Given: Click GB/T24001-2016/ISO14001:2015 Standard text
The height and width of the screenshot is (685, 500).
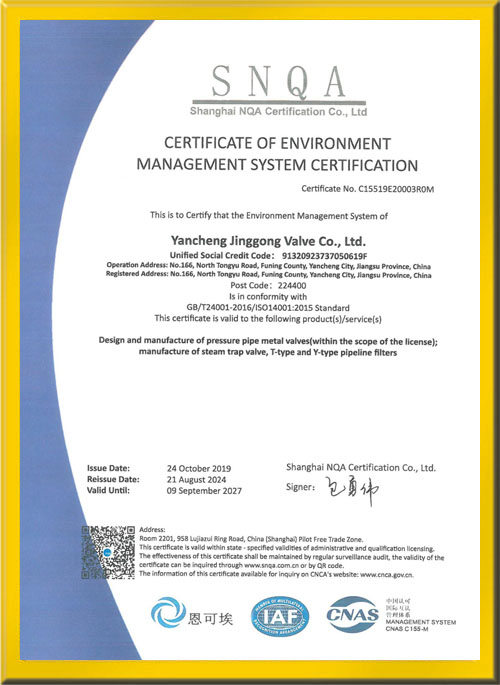Looking at the screenshot, I should pyautogui.click(x=268, y=308).
